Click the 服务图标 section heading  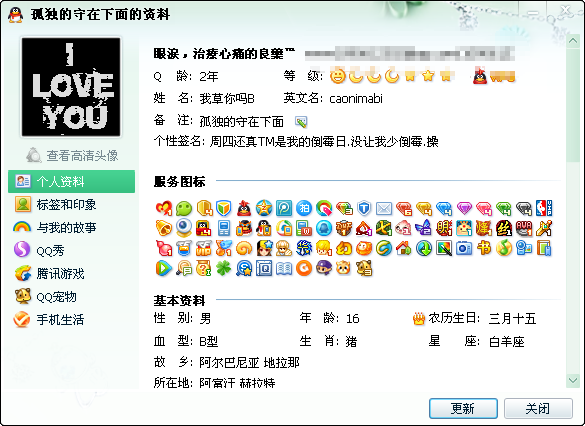(179, 182)
